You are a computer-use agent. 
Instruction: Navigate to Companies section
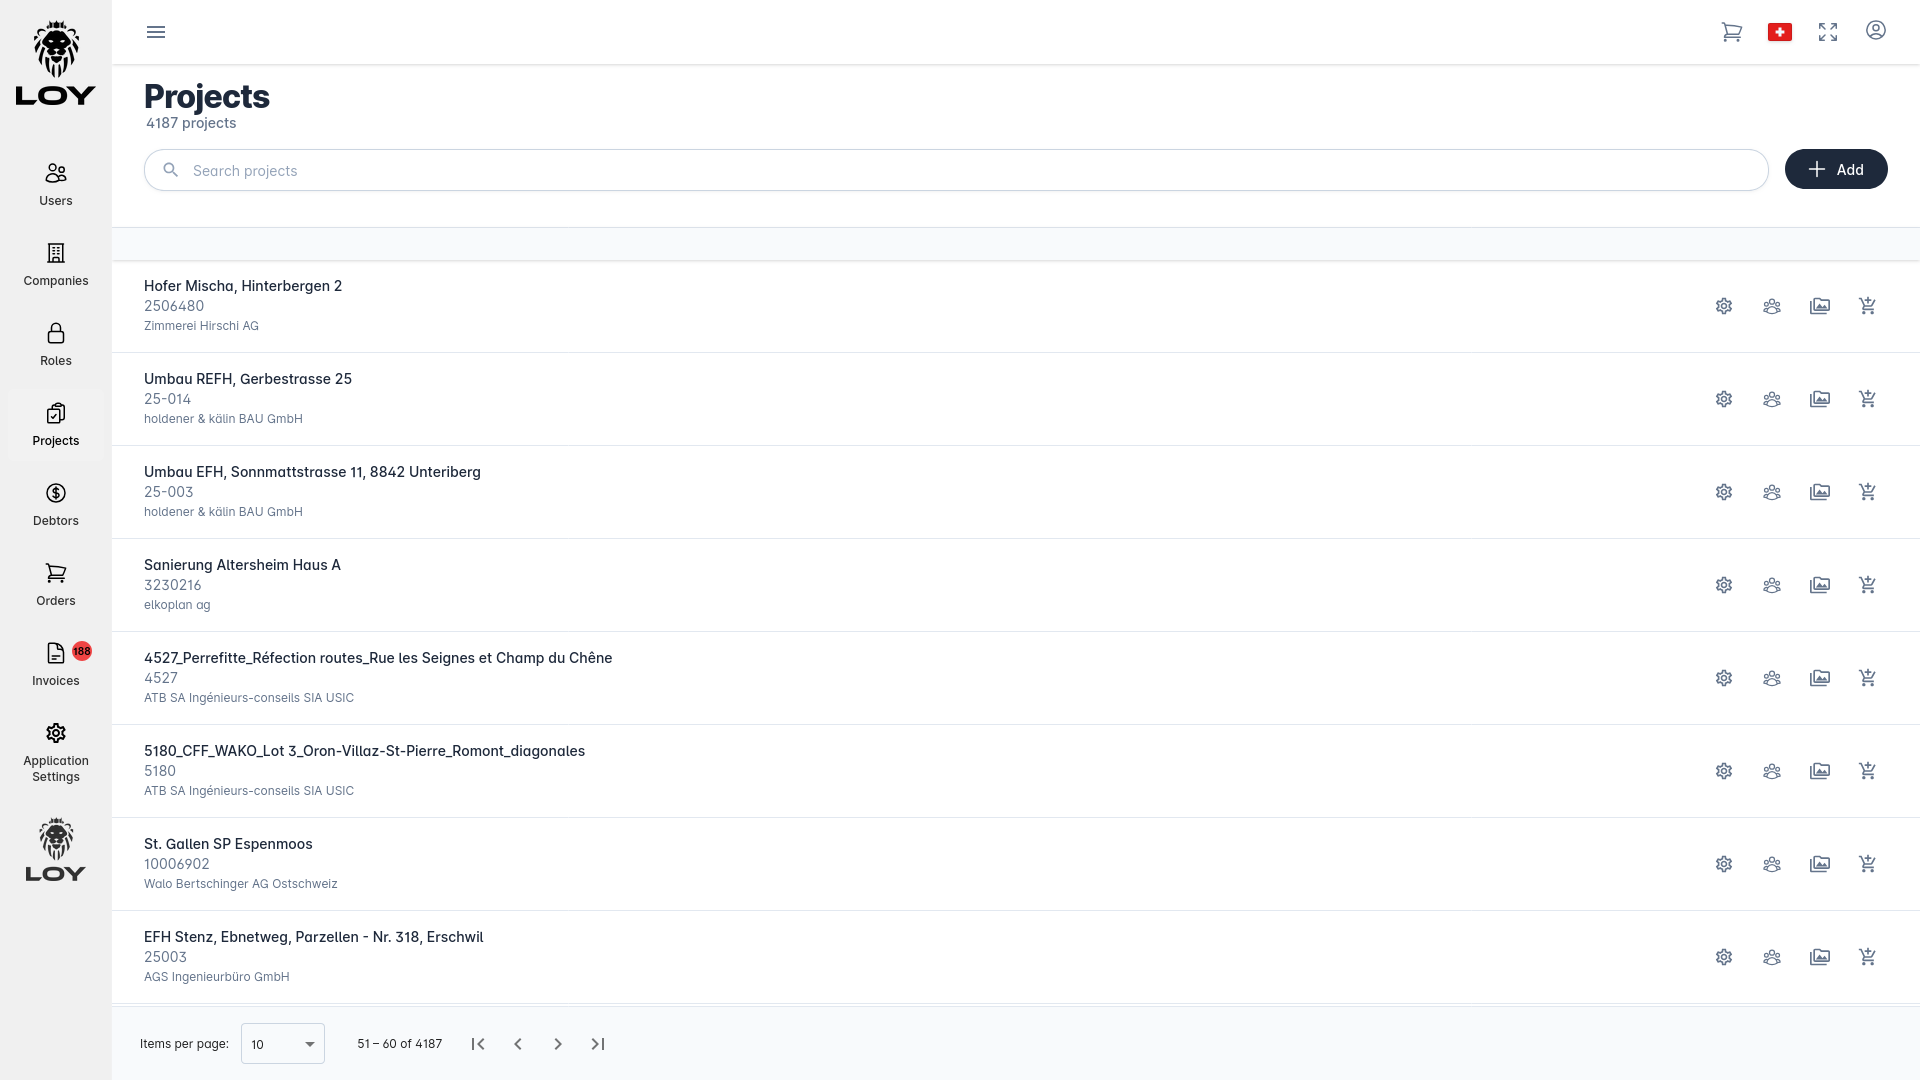tap(56, 264)
